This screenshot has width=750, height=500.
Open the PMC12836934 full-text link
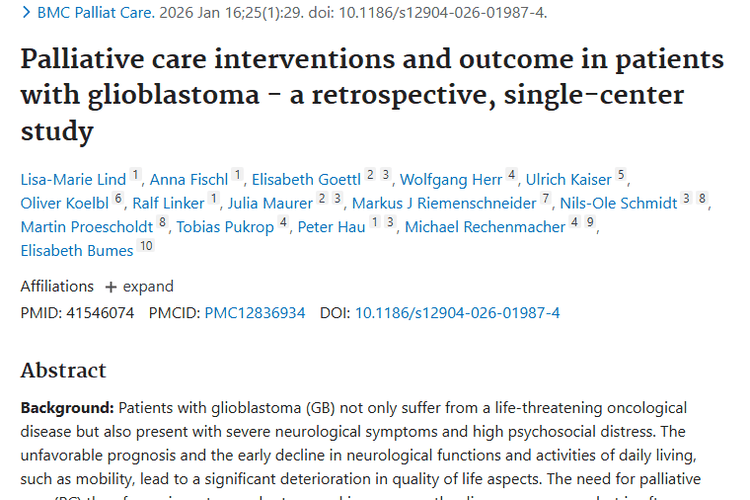[255, 313]
